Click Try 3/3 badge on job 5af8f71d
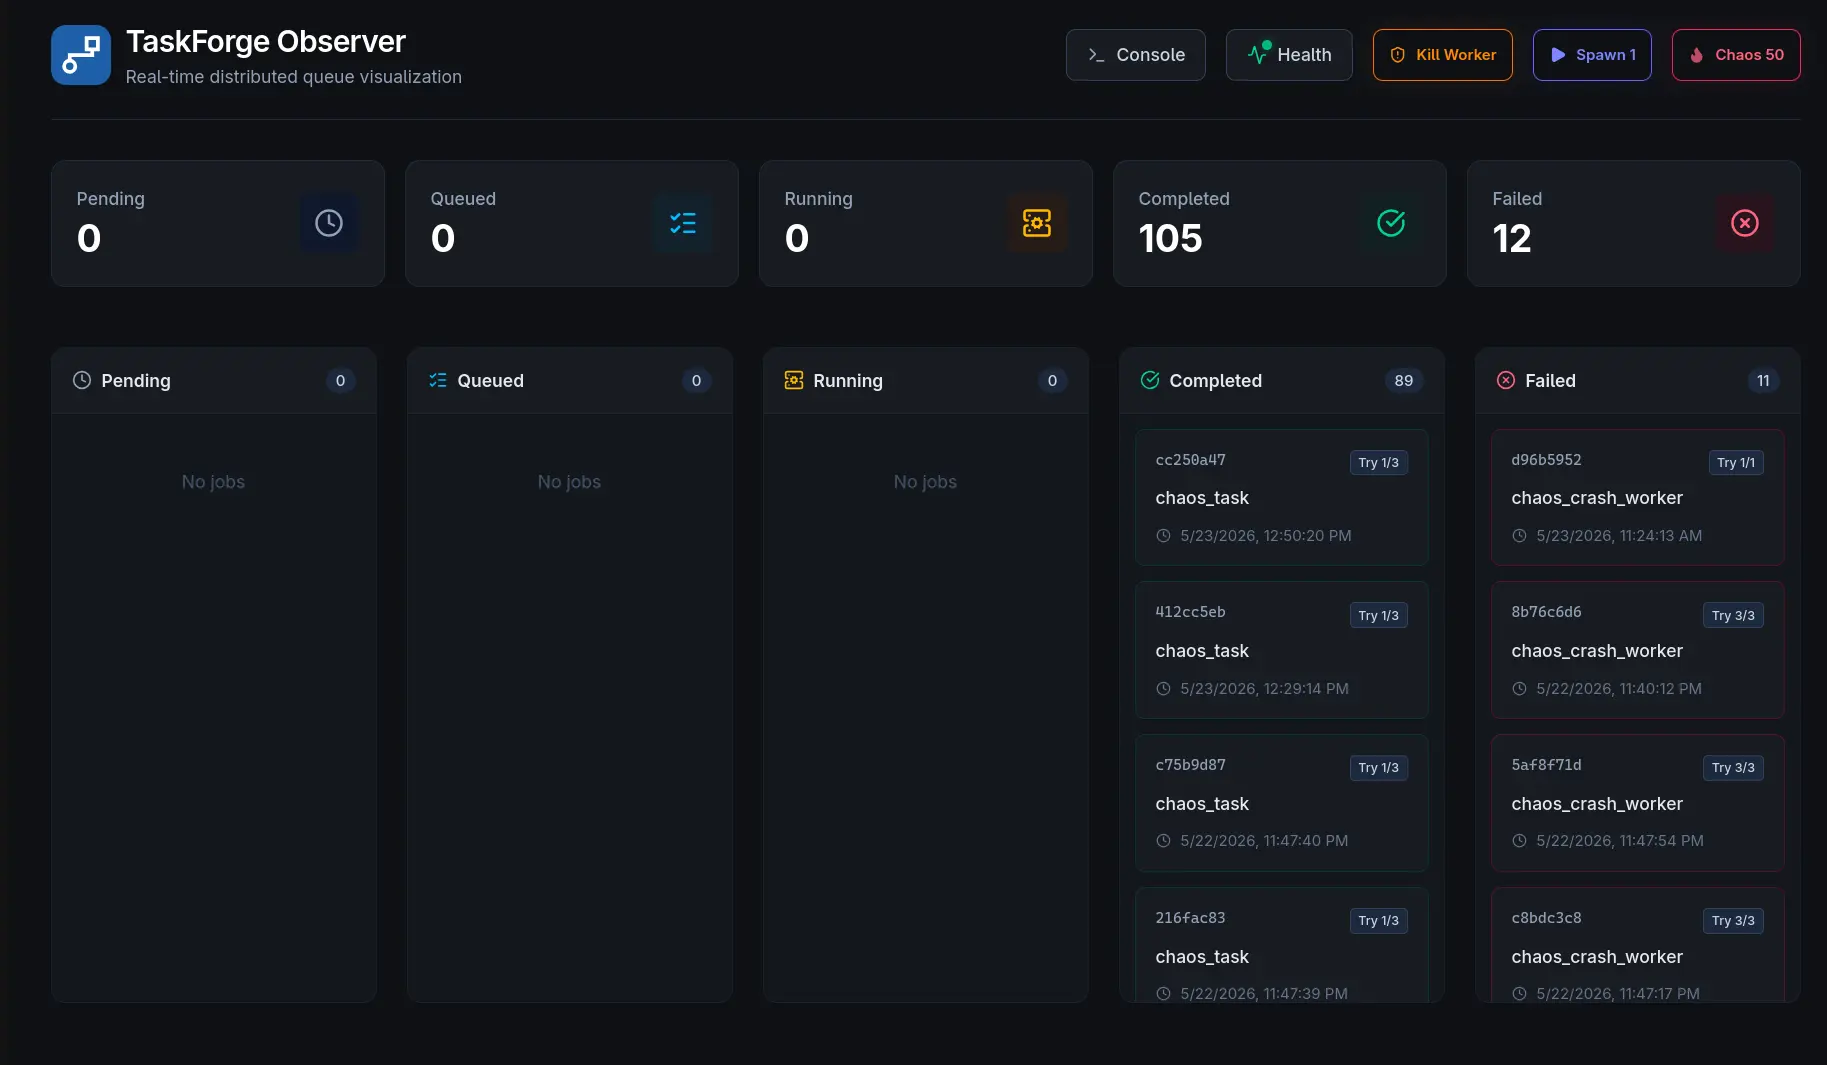Viewport: 1827px width, 1065px height. [1733, 768]
